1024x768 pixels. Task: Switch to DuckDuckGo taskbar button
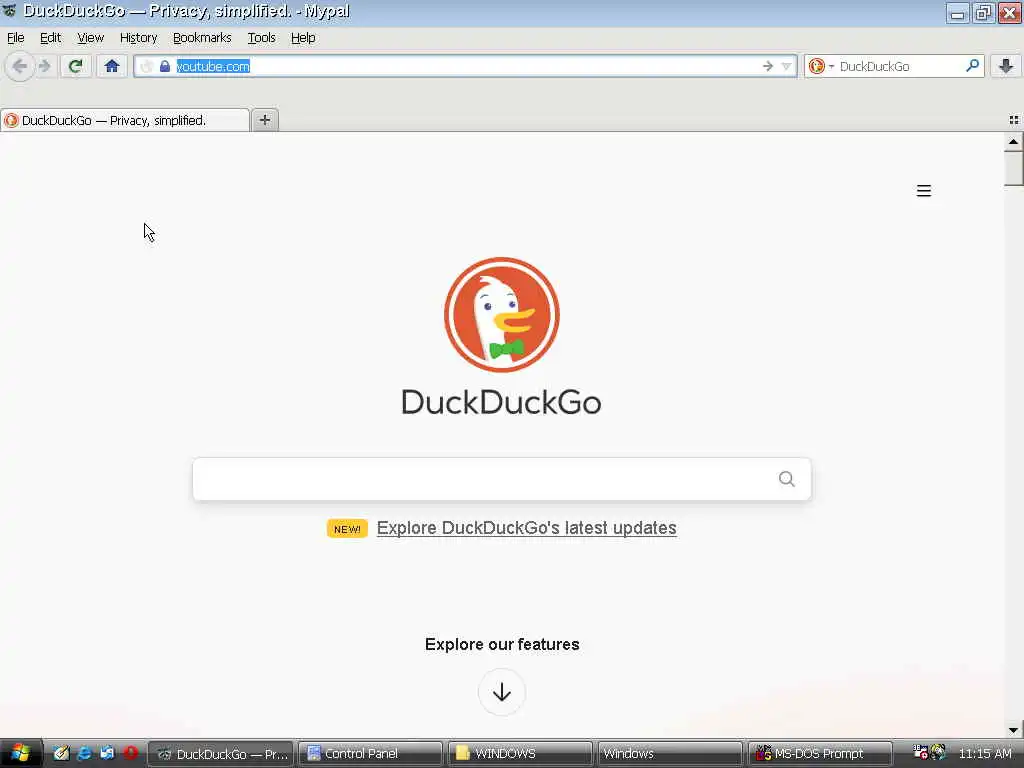221,754
